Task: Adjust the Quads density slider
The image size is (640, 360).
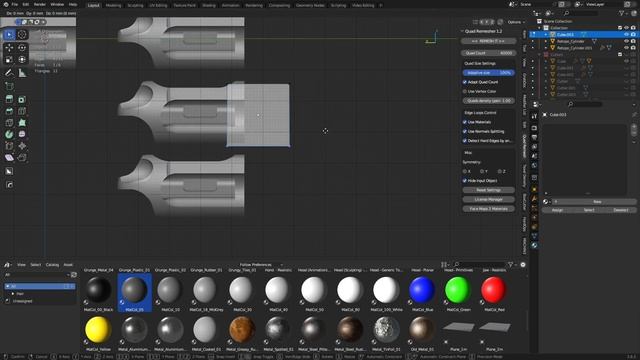Action: point(488,101)
